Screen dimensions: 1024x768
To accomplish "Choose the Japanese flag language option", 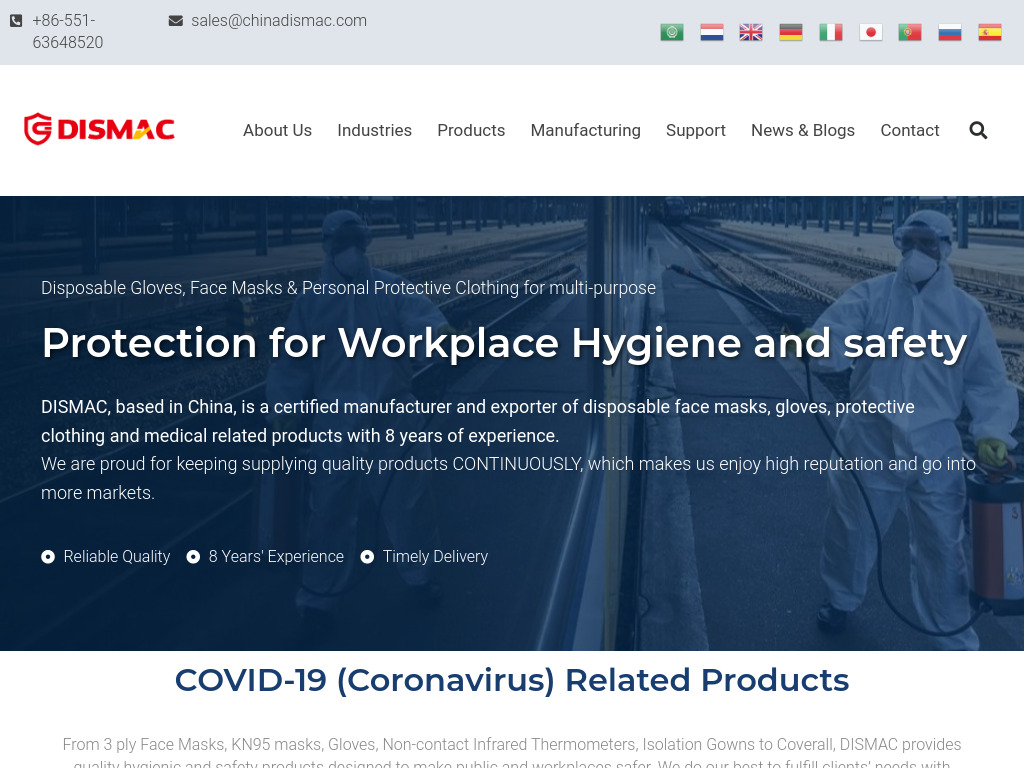I will click(x=871, y=32).
